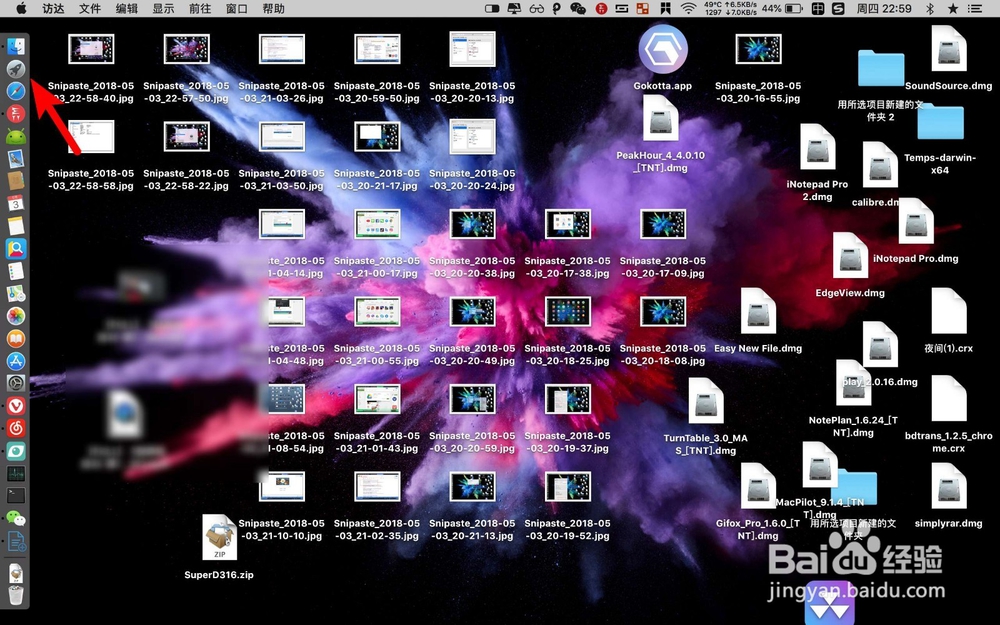
Task: Click the star icon in menu bar
Action: [x=953, y=8]
